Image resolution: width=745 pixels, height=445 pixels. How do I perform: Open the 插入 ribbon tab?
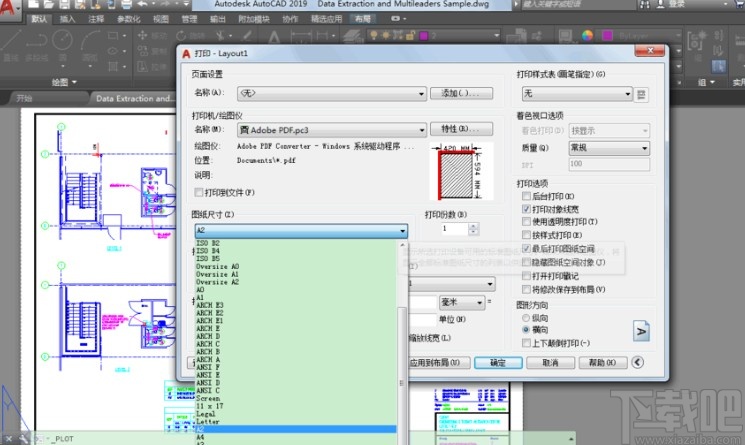pos(67,19)
